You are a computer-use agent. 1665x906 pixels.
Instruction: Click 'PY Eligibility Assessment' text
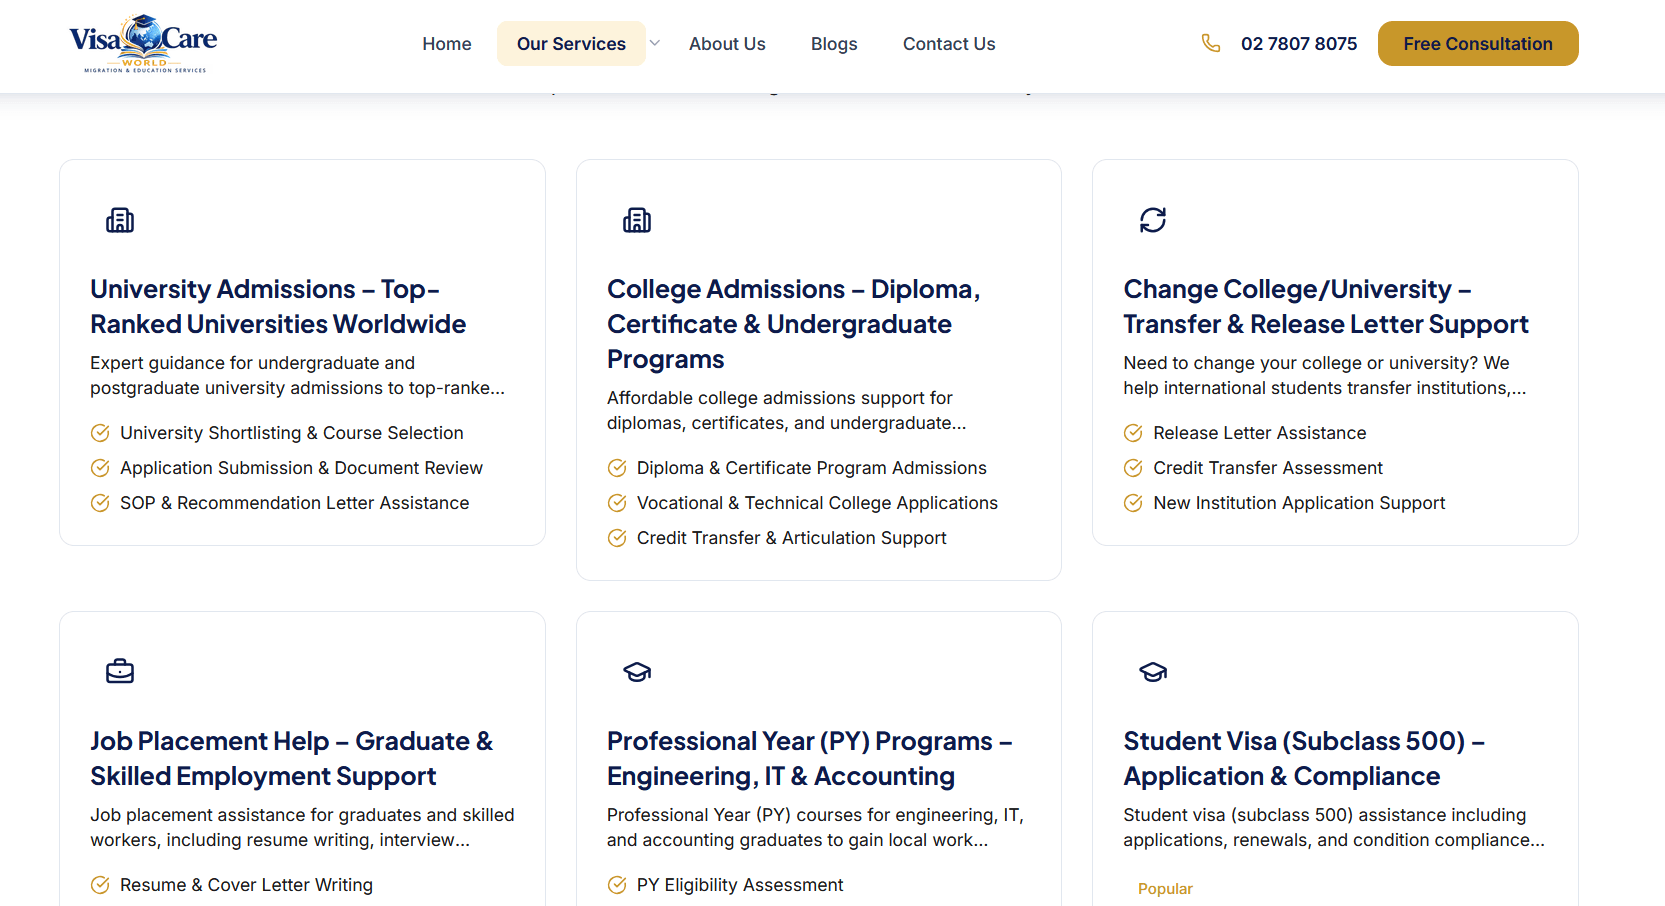(740, 885)
